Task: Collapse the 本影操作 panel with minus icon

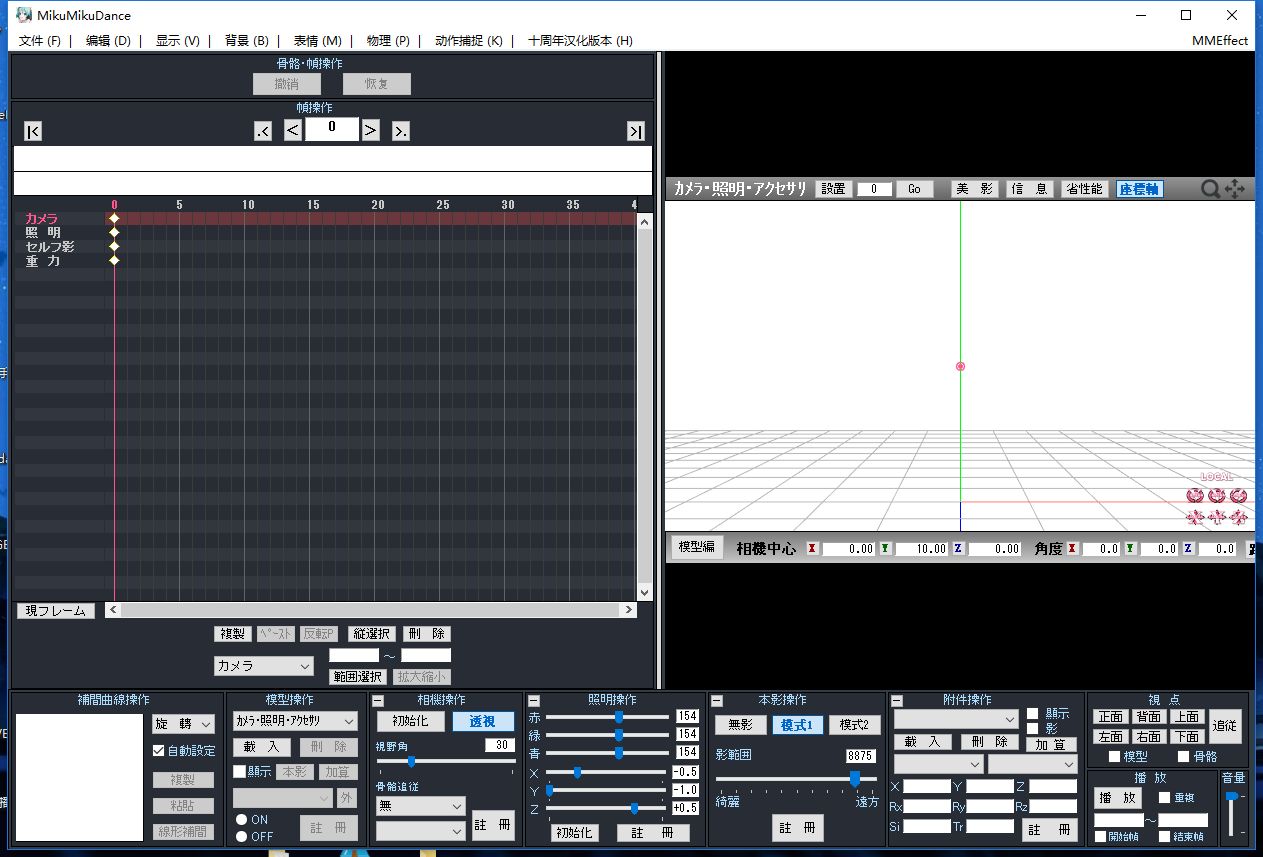Action: (718, 701)
